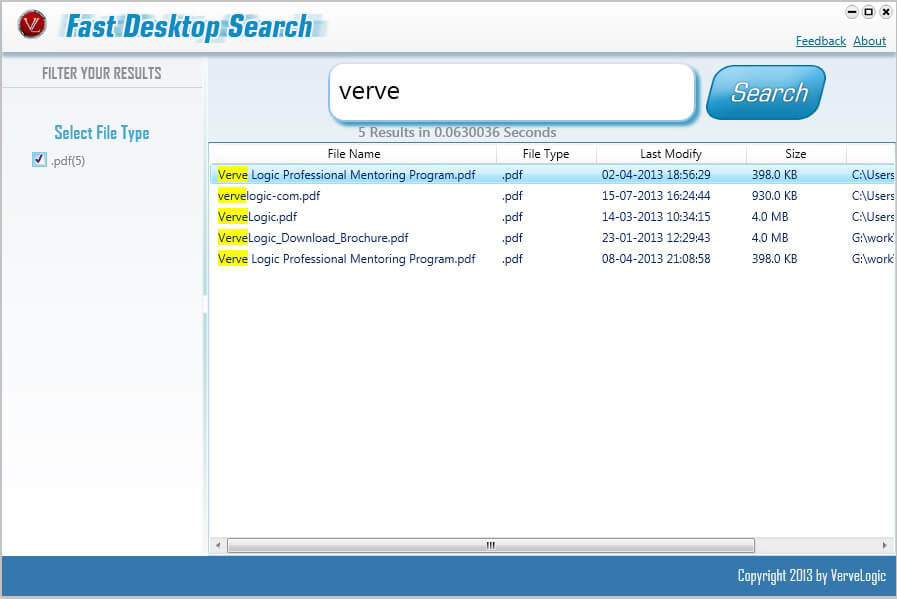Select VerveLogic_Download_Brochure.pdf in results
This screenshot has height=599, width=897.
[313, 238]
